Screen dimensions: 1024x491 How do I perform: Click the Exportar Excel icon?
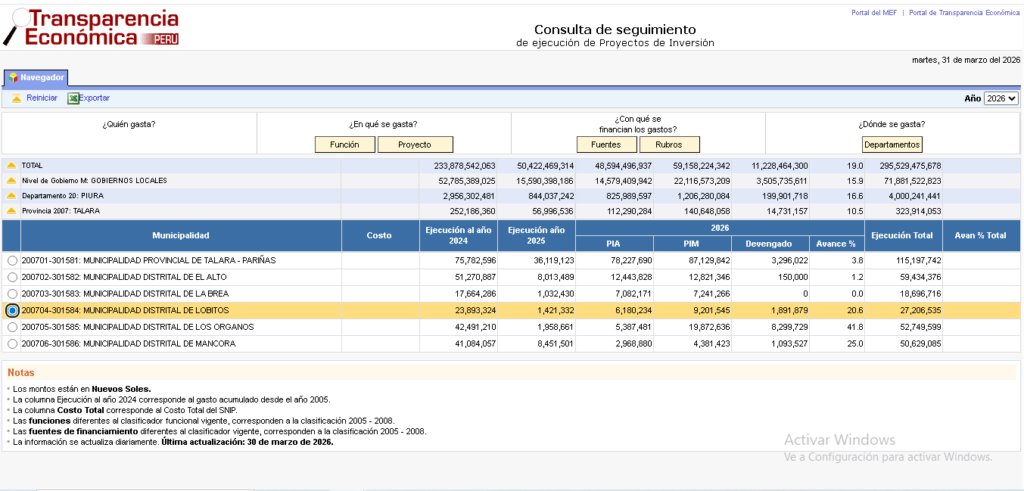(73, 98)
